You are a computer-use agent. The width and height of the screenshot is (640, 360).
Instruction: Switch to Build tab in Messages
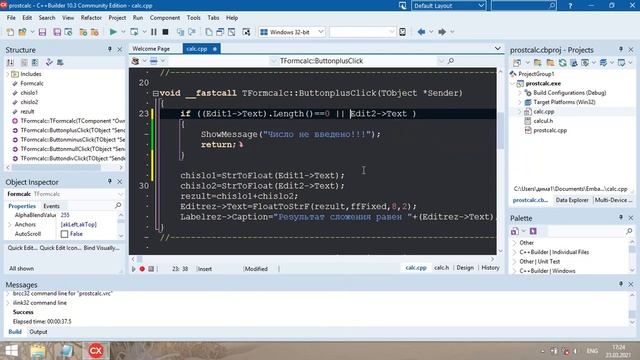pyautogui.click(x=15, y=332)
